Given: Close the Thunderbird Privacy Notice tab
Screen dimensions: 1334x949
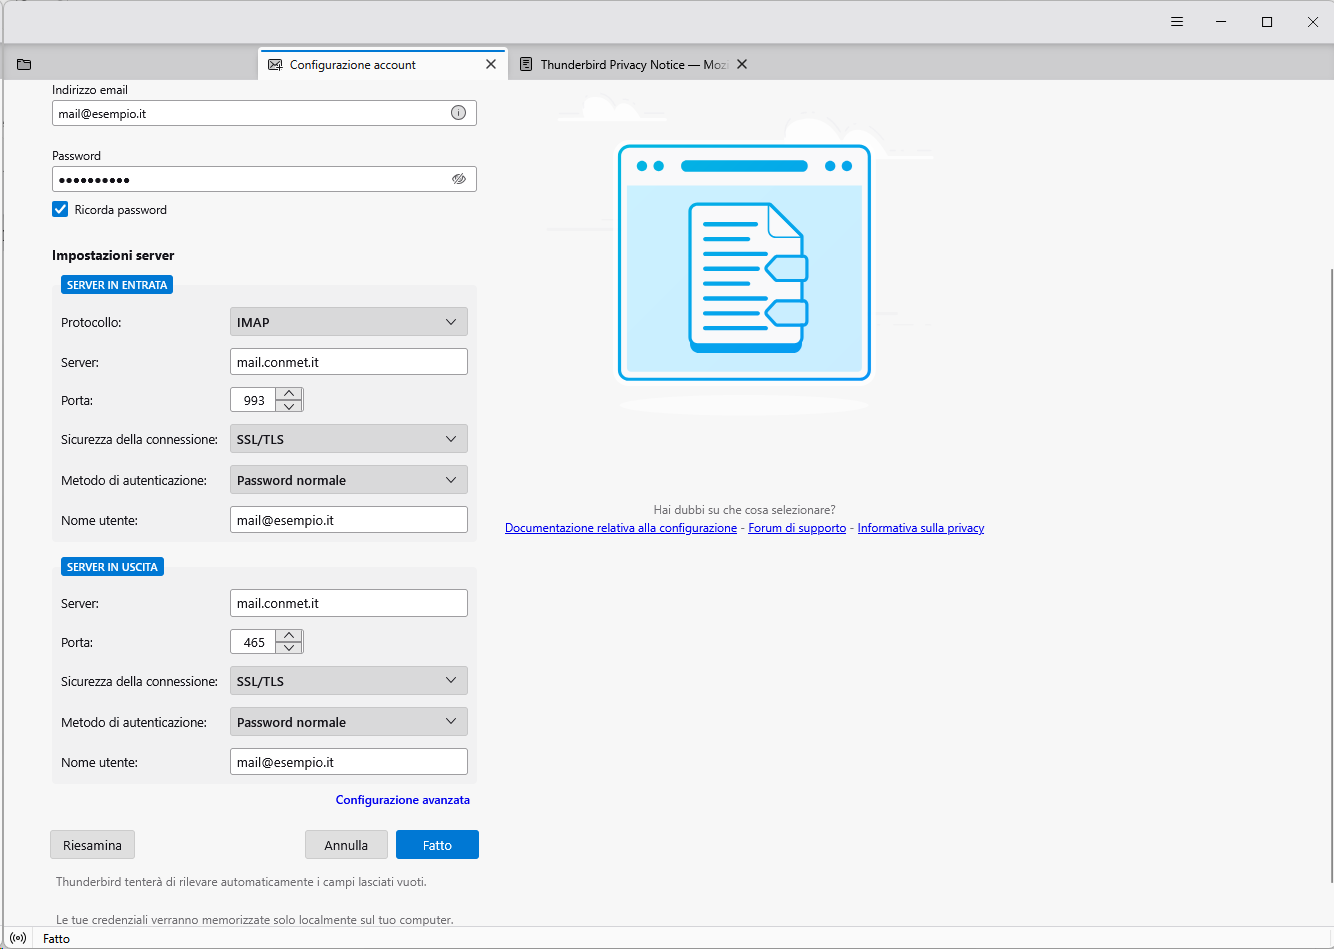Looking at the screenshot, I should point(741,64).
